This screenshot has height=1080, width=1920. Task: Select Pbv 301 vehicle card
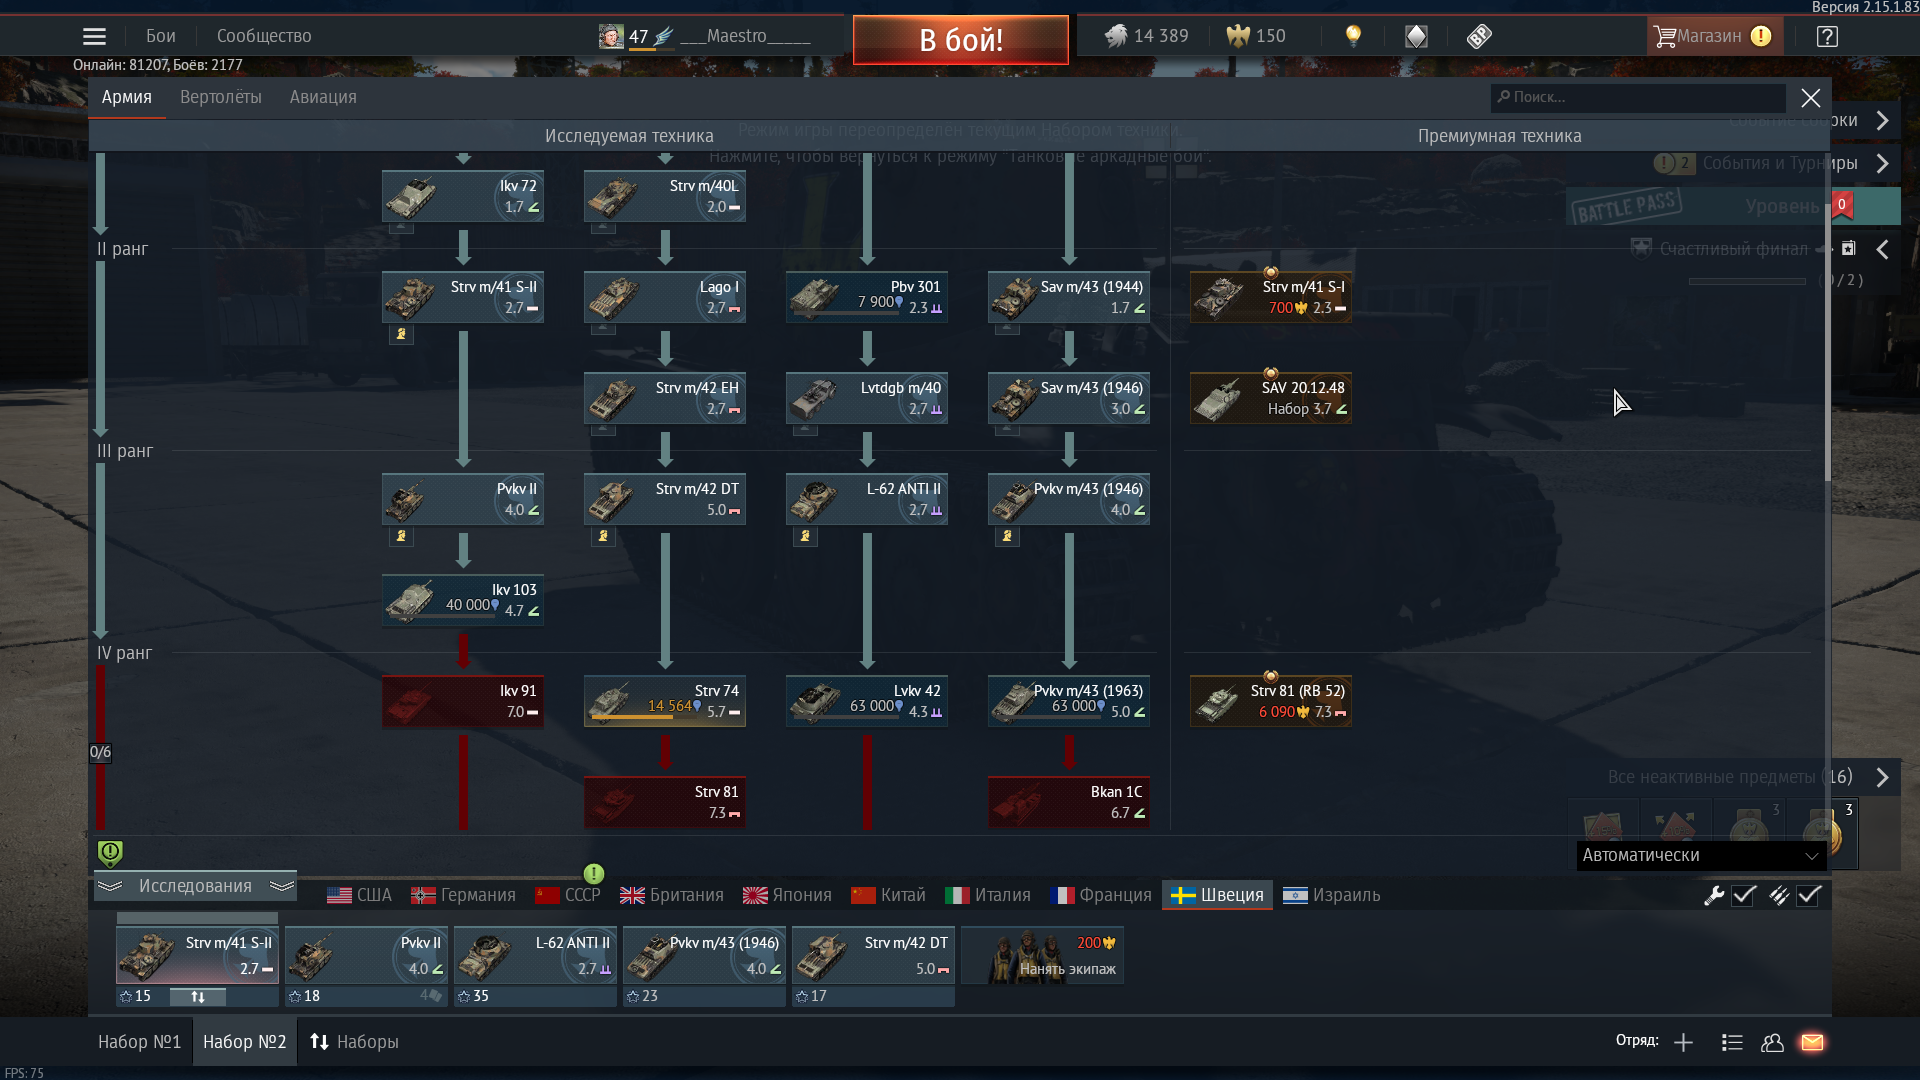[x=867, y=297]
